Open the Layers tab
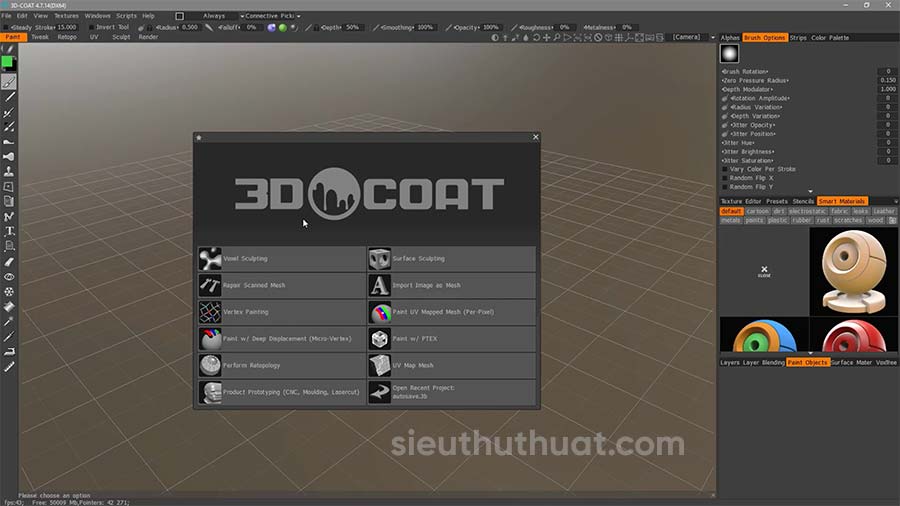Screen dimensions: 900x506 point(730,363)
